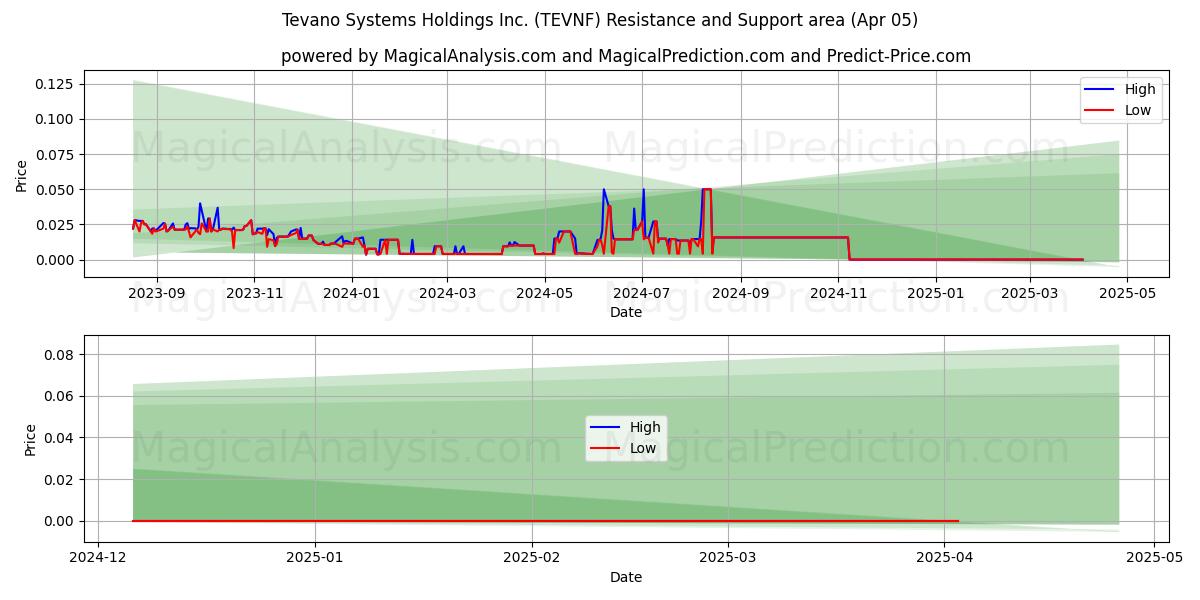Click the 2023-11 x-axis label
Image resolution: width=1200 pixels, height=600 pixels.
click(254, 293)
